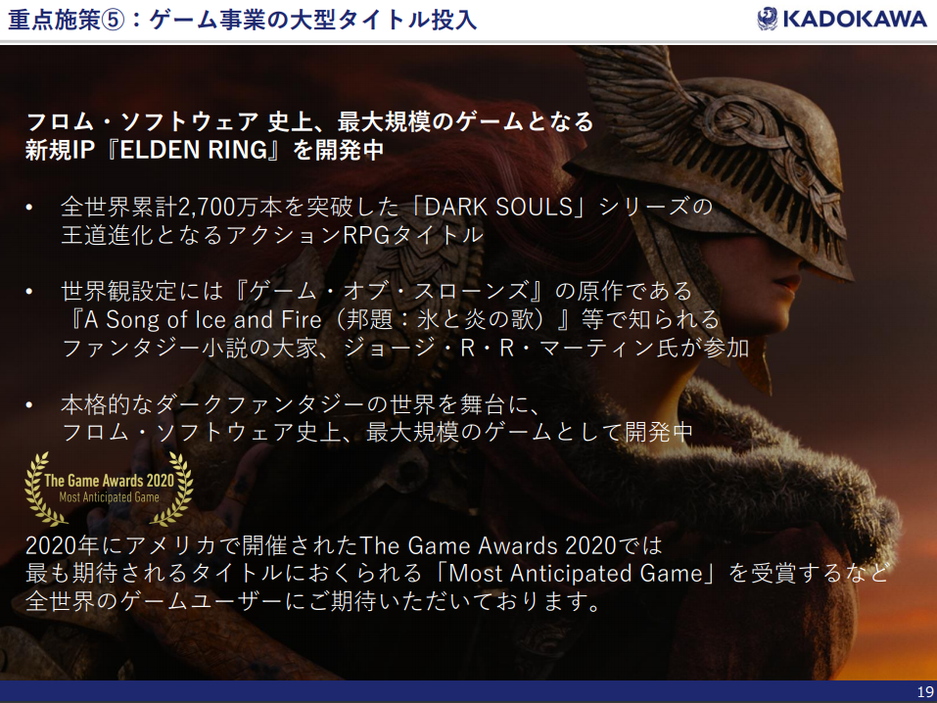
Task: Click the slide title '重点施策⑤：ゲーム事業の大型タイトル投入'
Action: pos(242,20)
